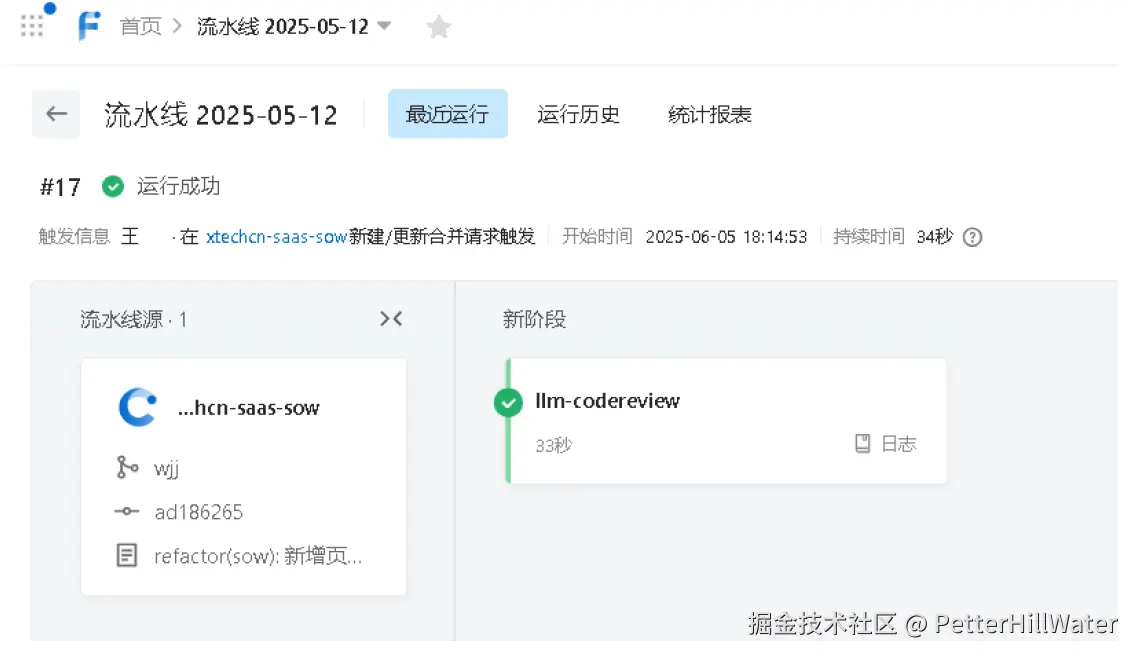The width and height of the screenshot is (1137, 657).
Task: Switch to the 统计报表 tab
Action: (709, 115)
